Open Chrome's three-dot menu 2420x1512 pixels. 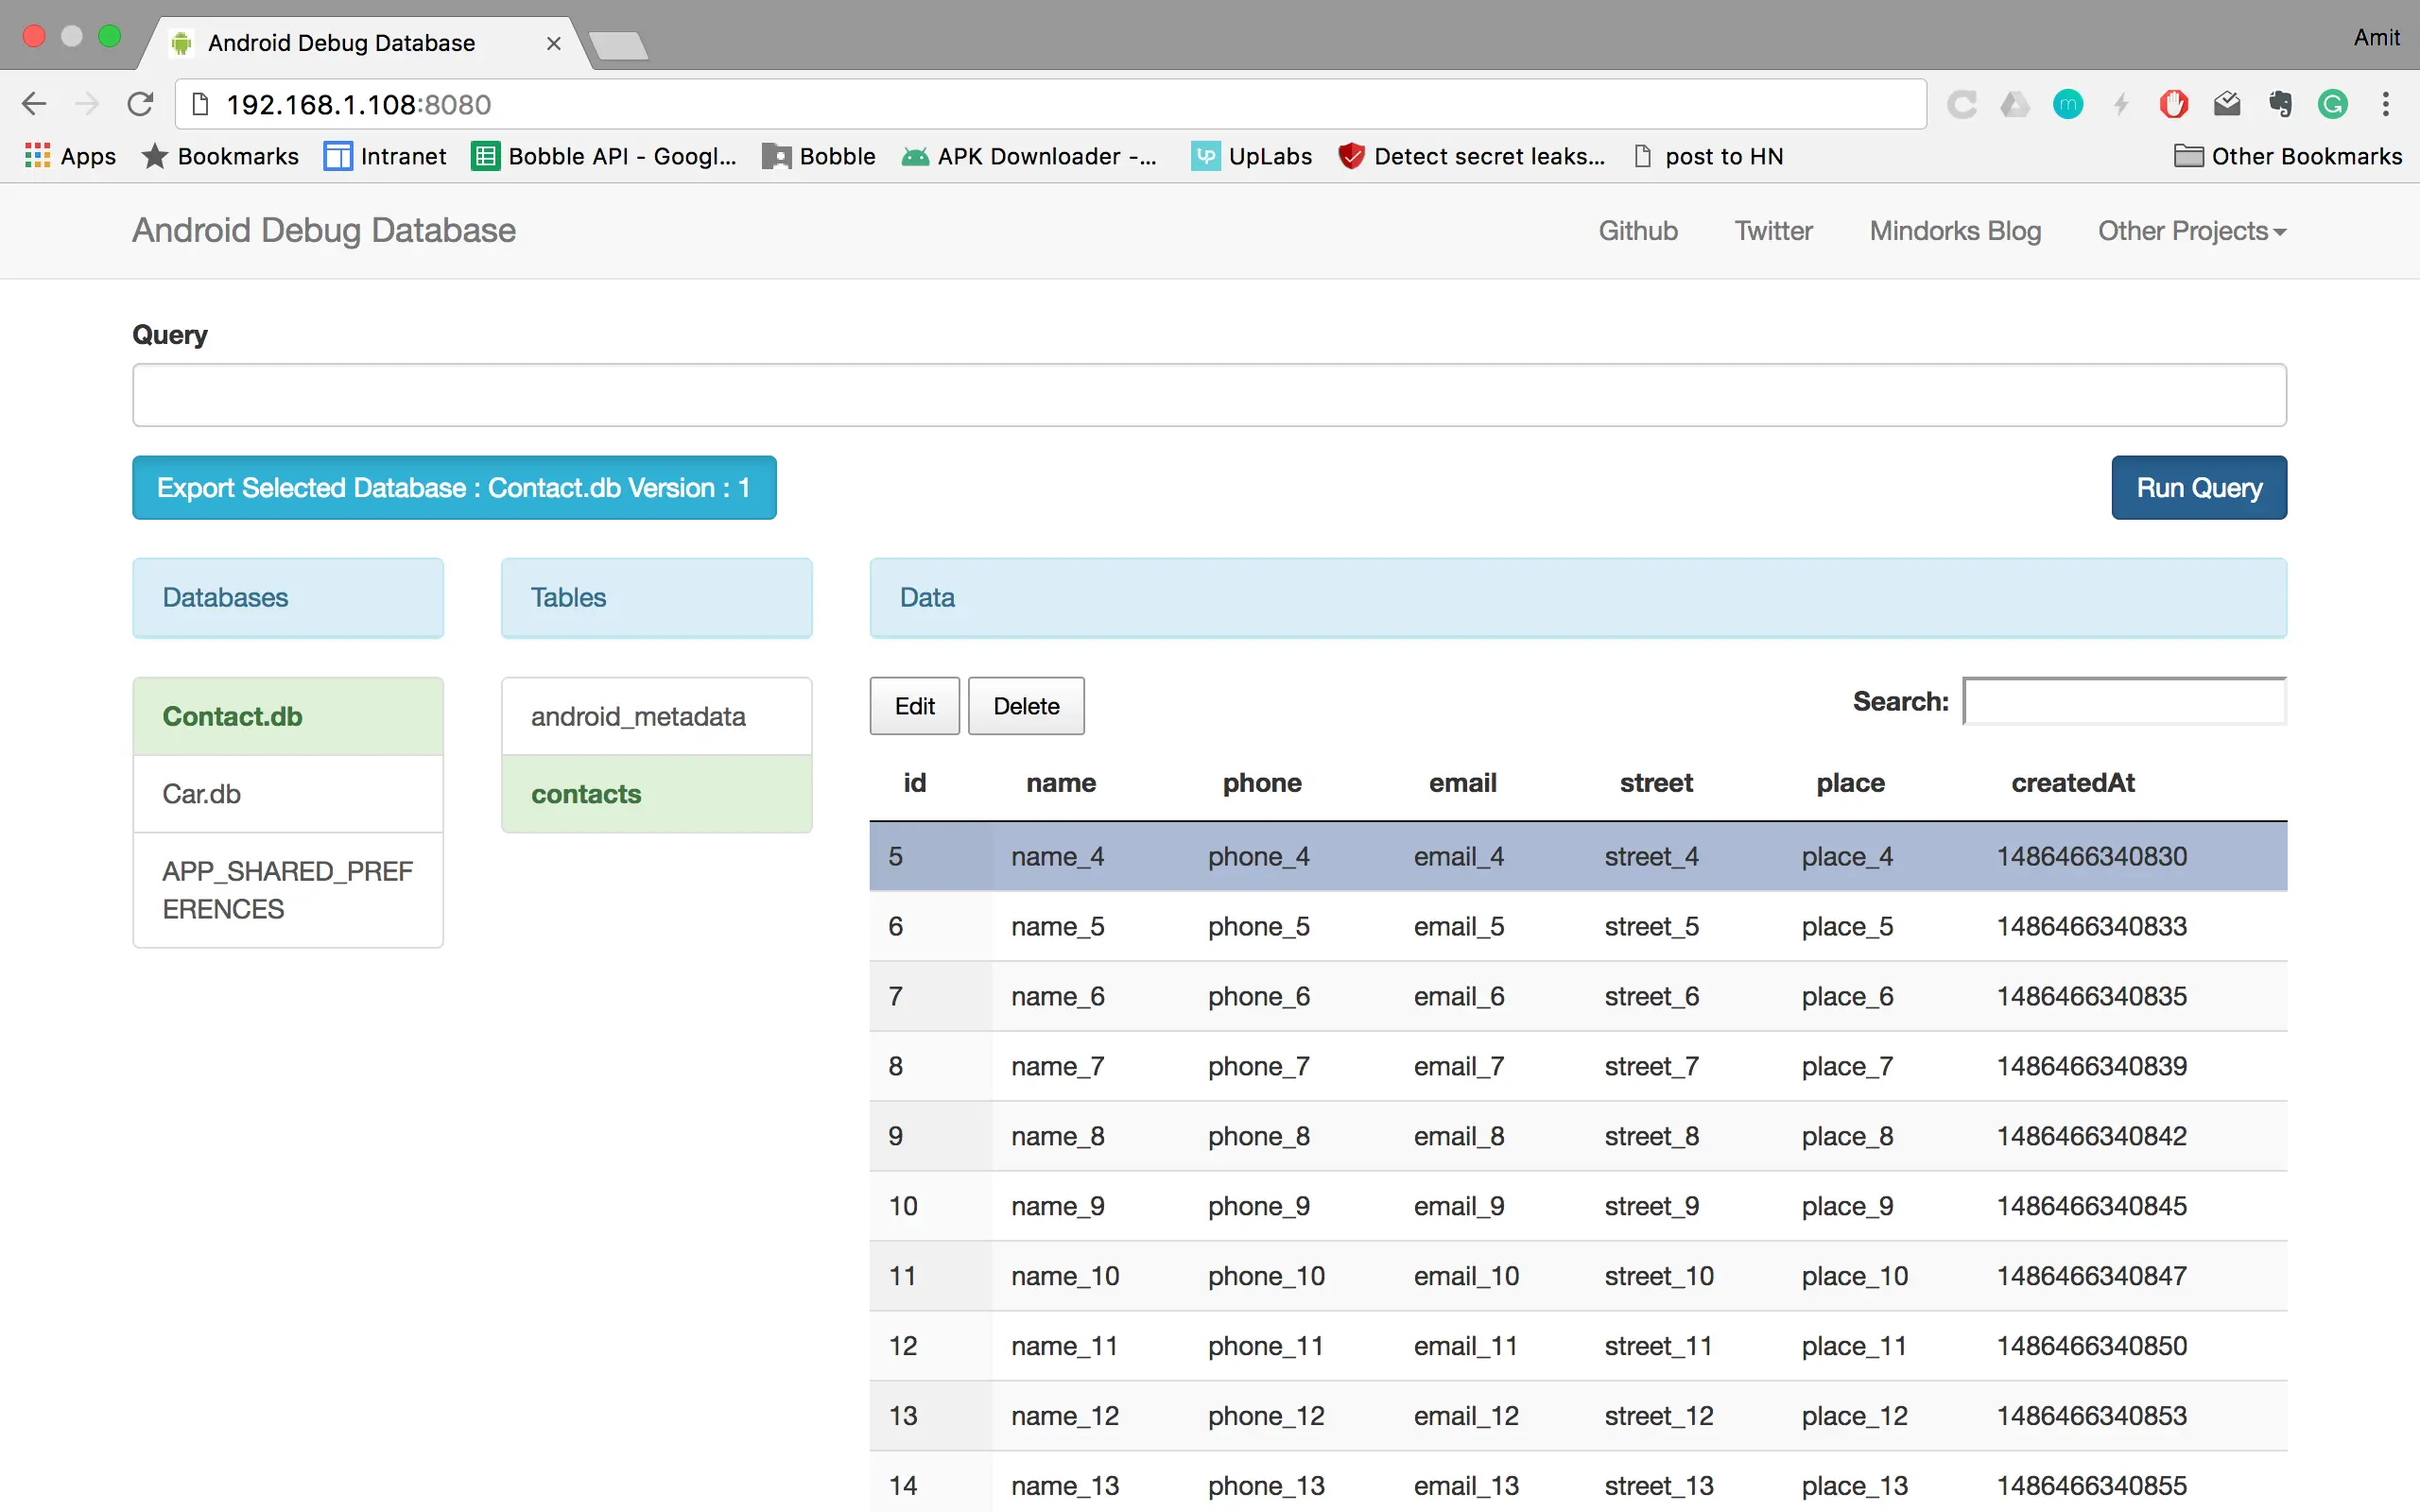(2386, 104)
